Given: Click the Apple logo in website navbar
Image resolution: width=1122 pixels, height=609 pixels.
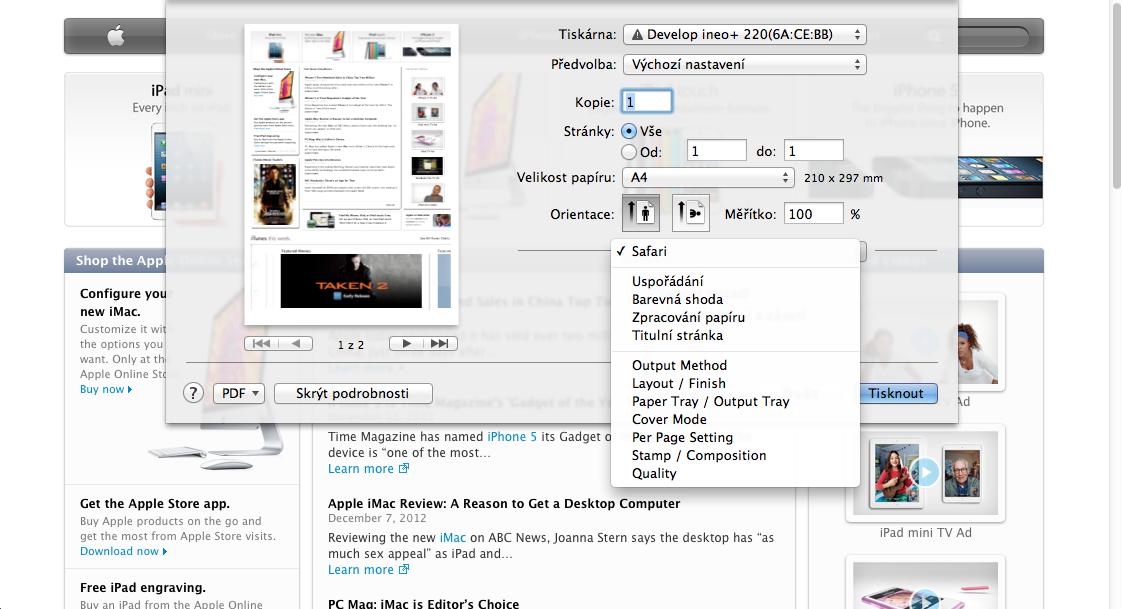Looking at the screenshot, I should (x=116, y=36).
